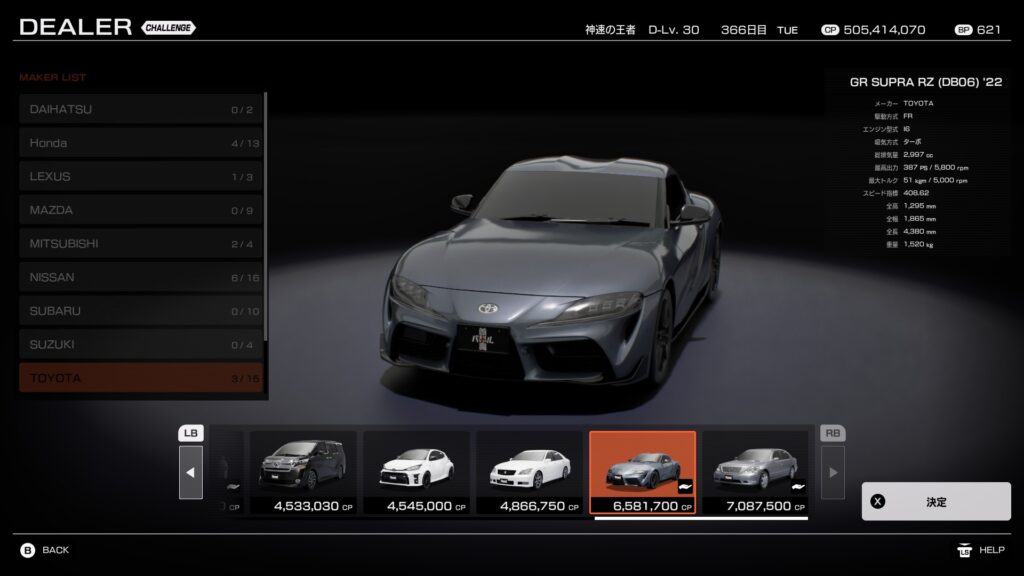Screen dimensions: 1024x576
Task: Select the white hatchback priced 4,545,000 CP
Action: [416, 472]
